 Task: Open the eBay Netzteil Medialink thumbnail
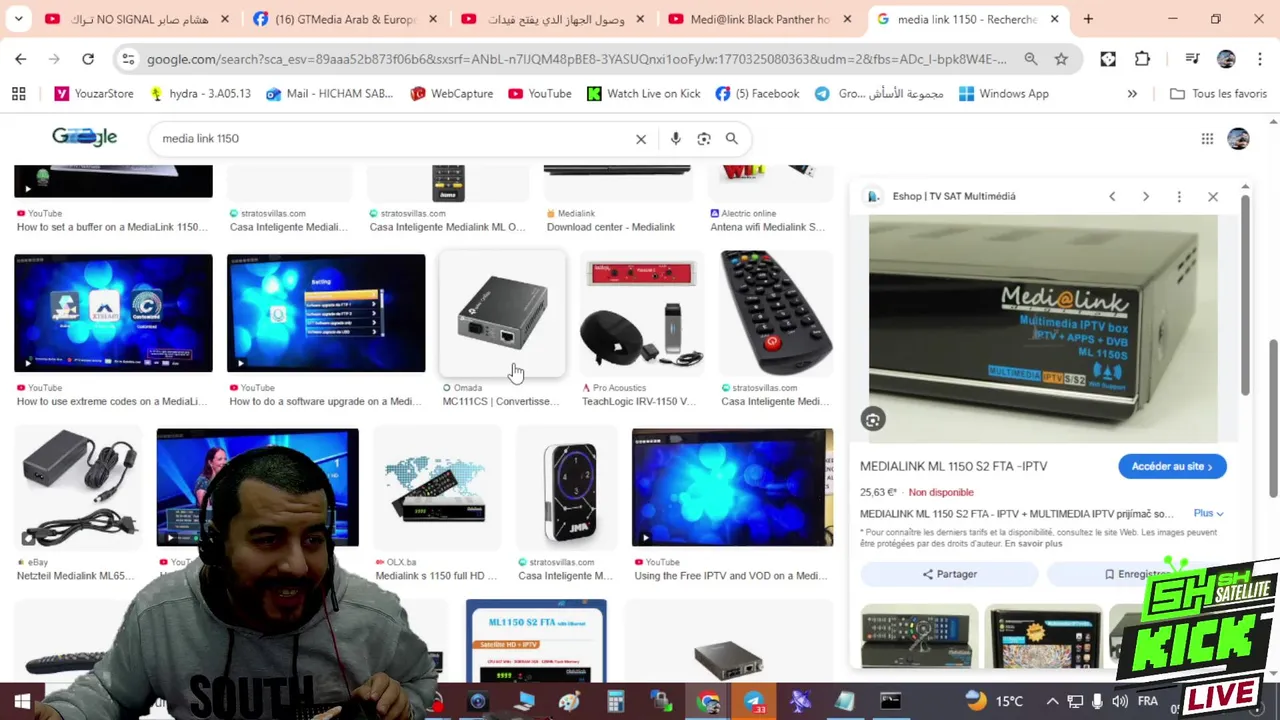pos(78,487)
